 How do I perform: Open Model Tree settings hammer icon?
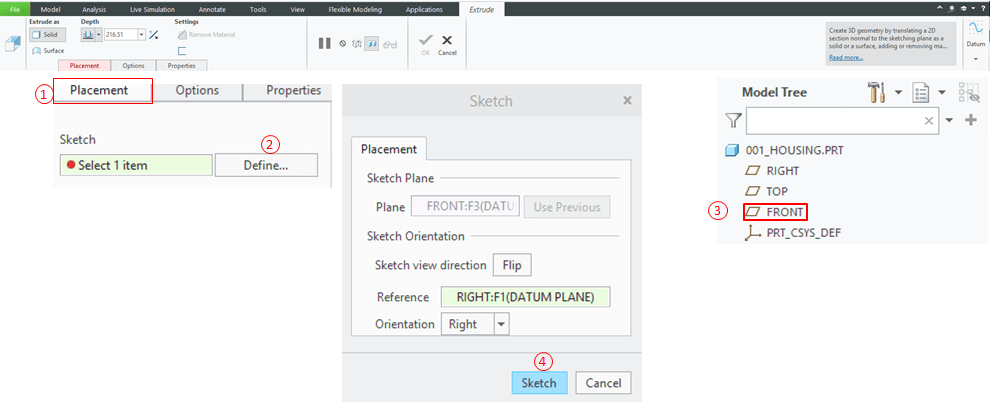[878, 93]
